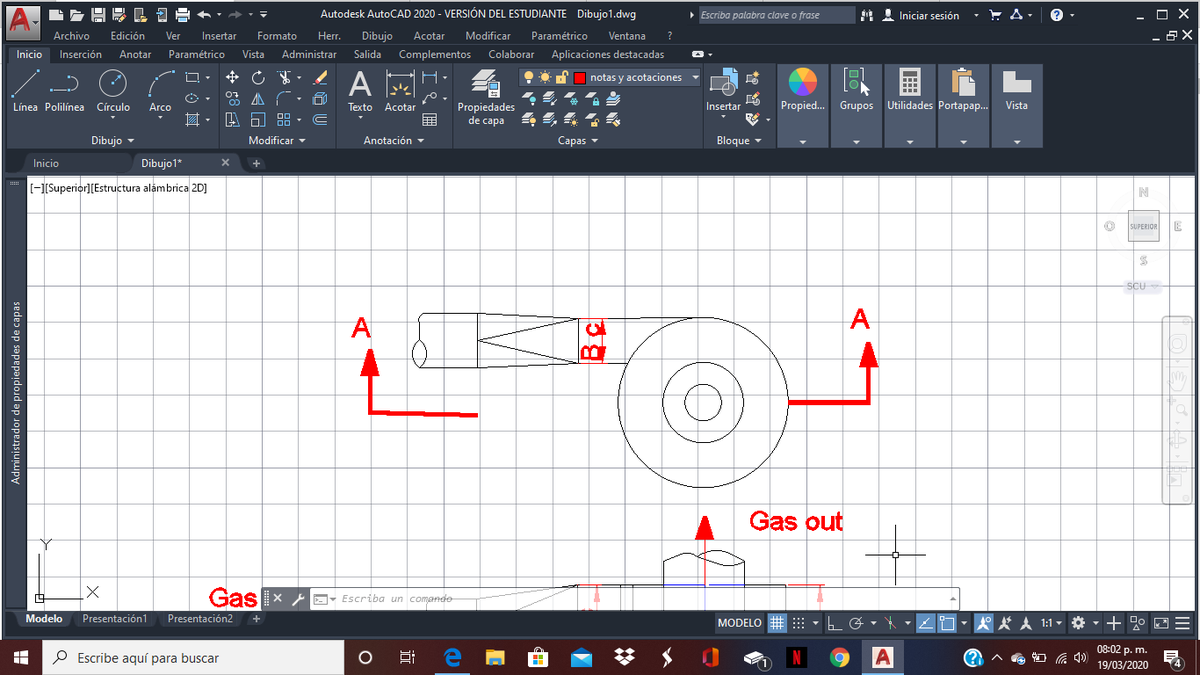
Task: Open the Paramétrico menu in menu bar
Action: (x=559, y=36)
